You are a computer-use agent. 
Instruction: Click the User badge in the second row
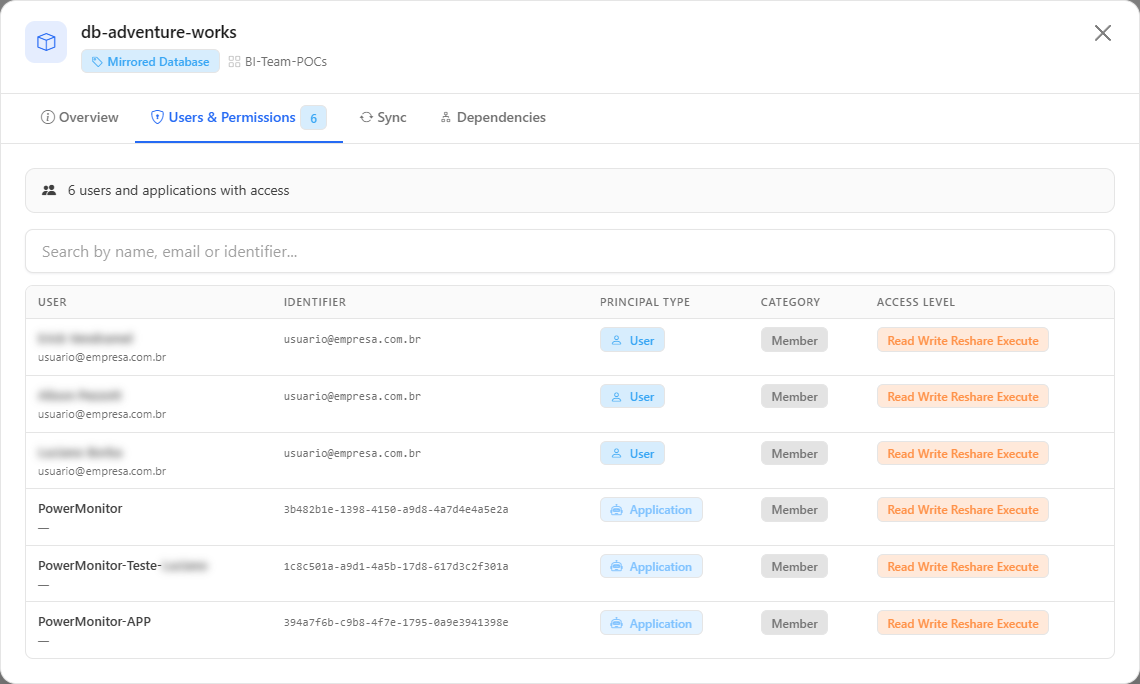pyautogui.click(x=633, y=397)
